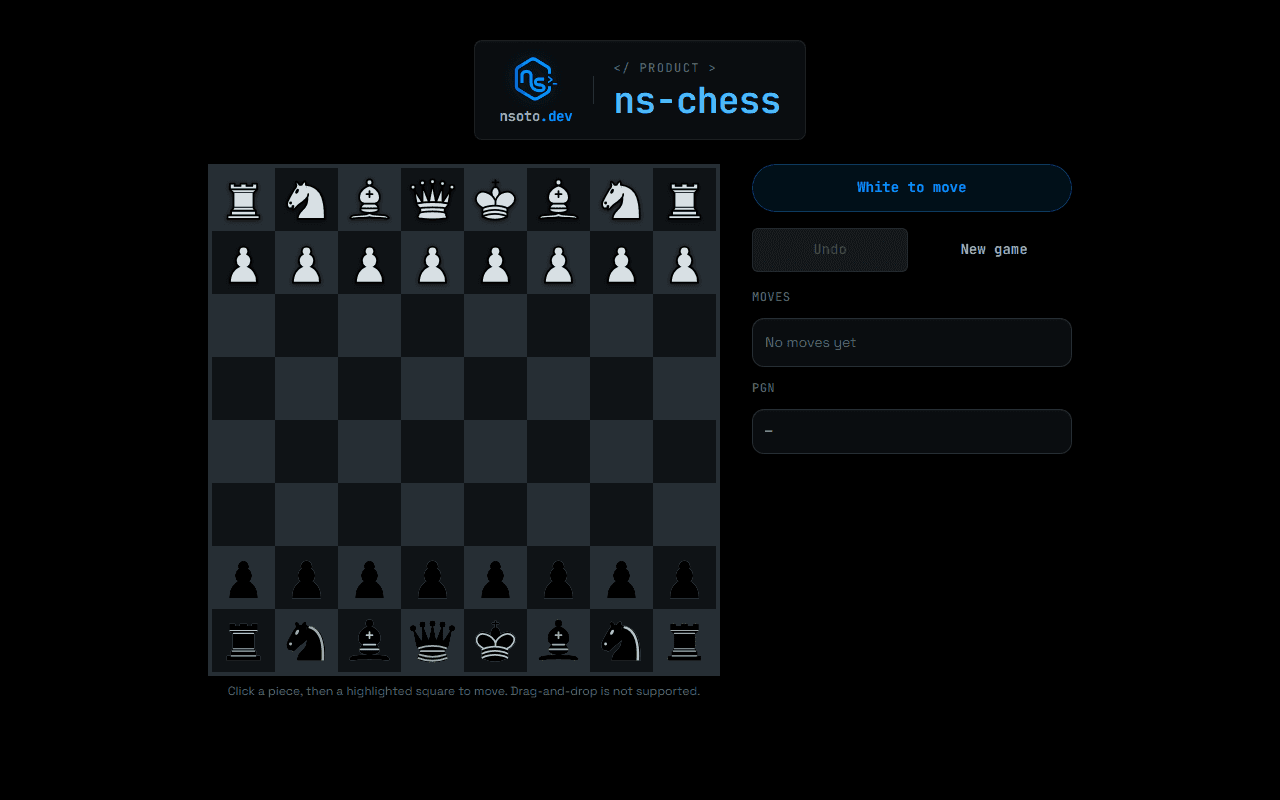Click the 'No moves yet' moves box
This screenshot has width=1280, height=800.
[x=912, y=342]
